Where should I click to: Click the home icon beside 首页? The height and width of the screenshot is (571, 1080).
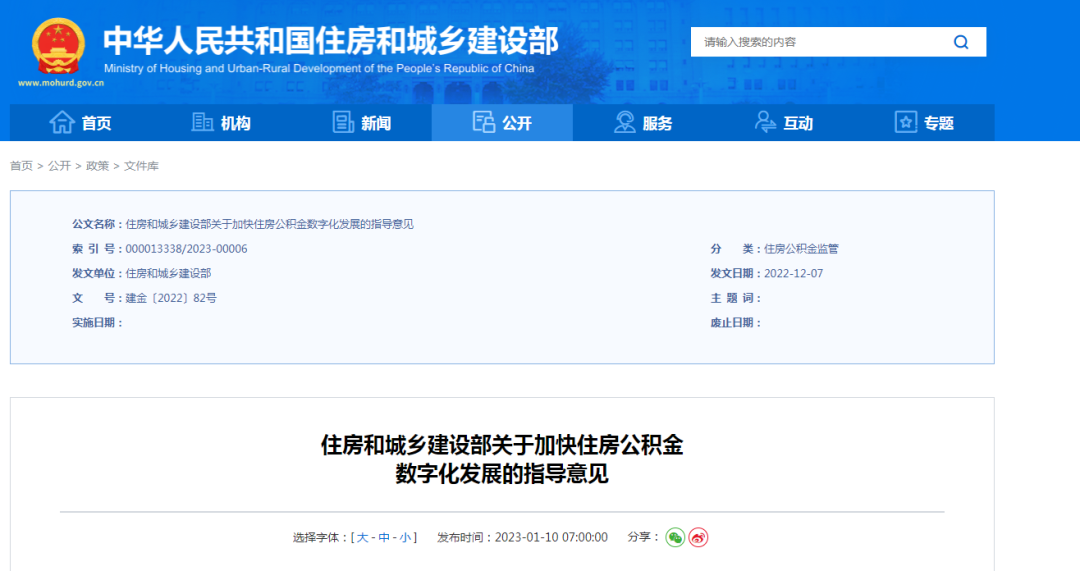point(62,123)
